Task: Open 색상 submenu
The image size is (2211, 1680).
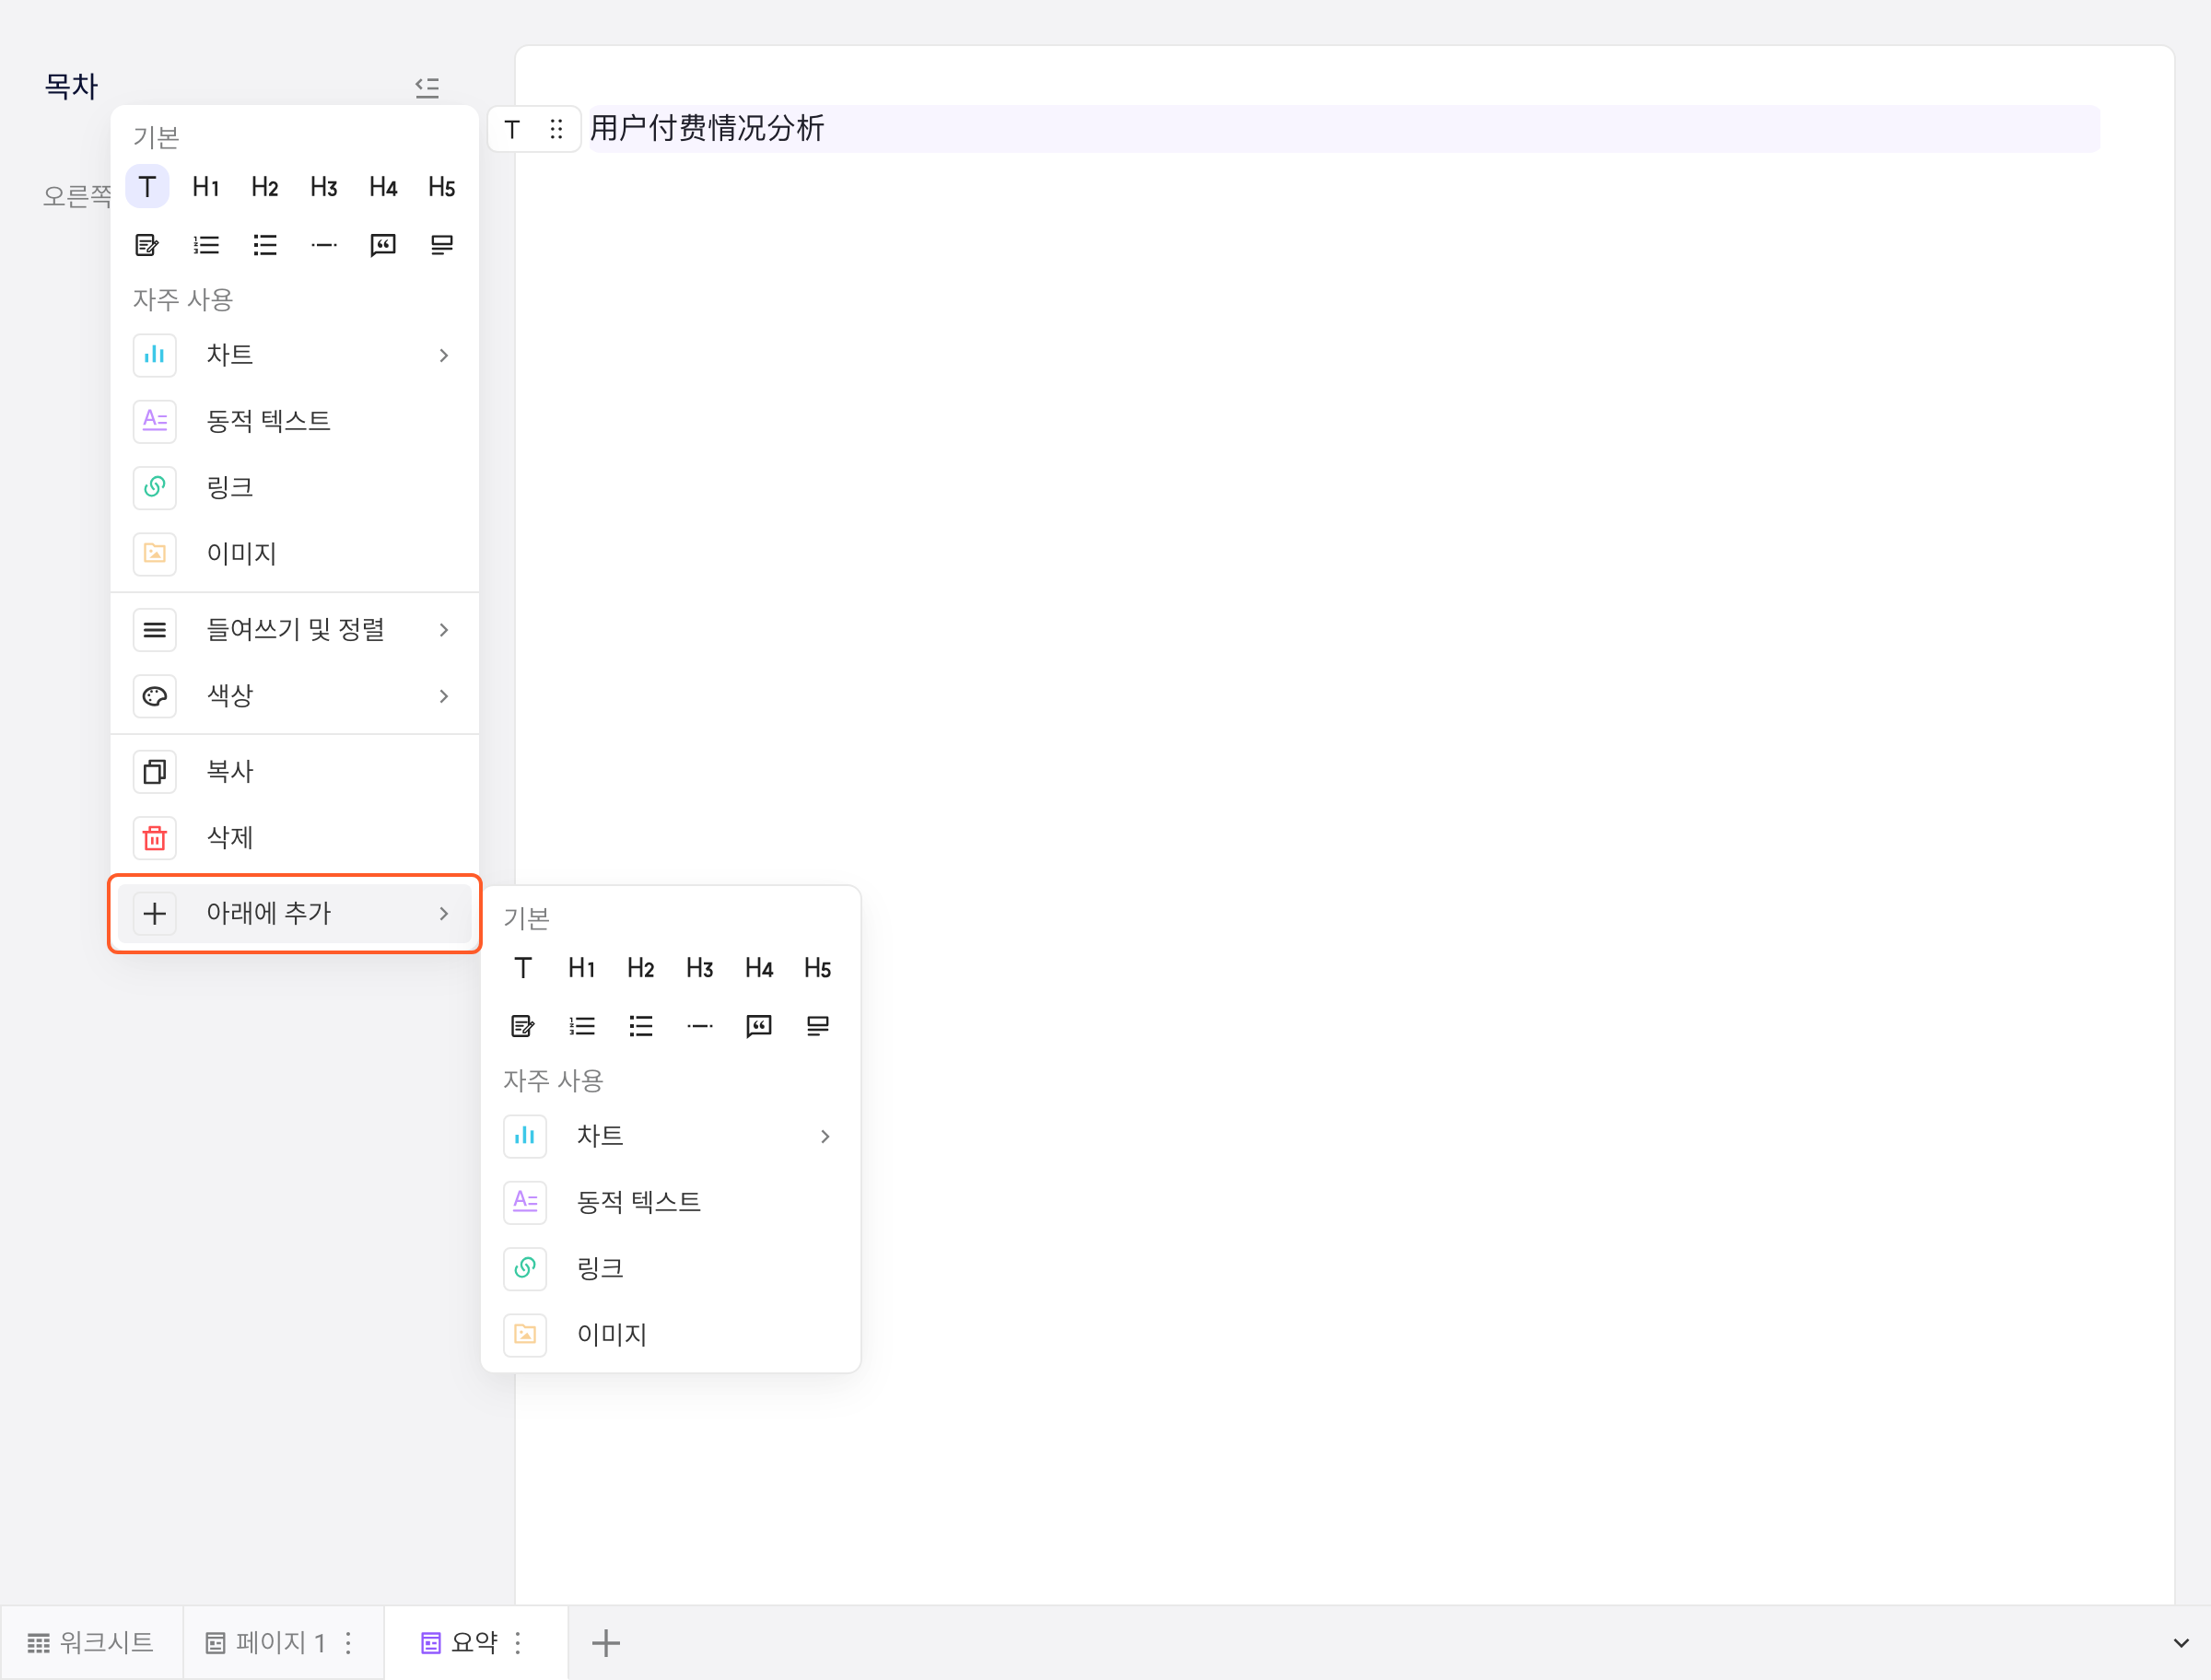Action: [294, 696]
